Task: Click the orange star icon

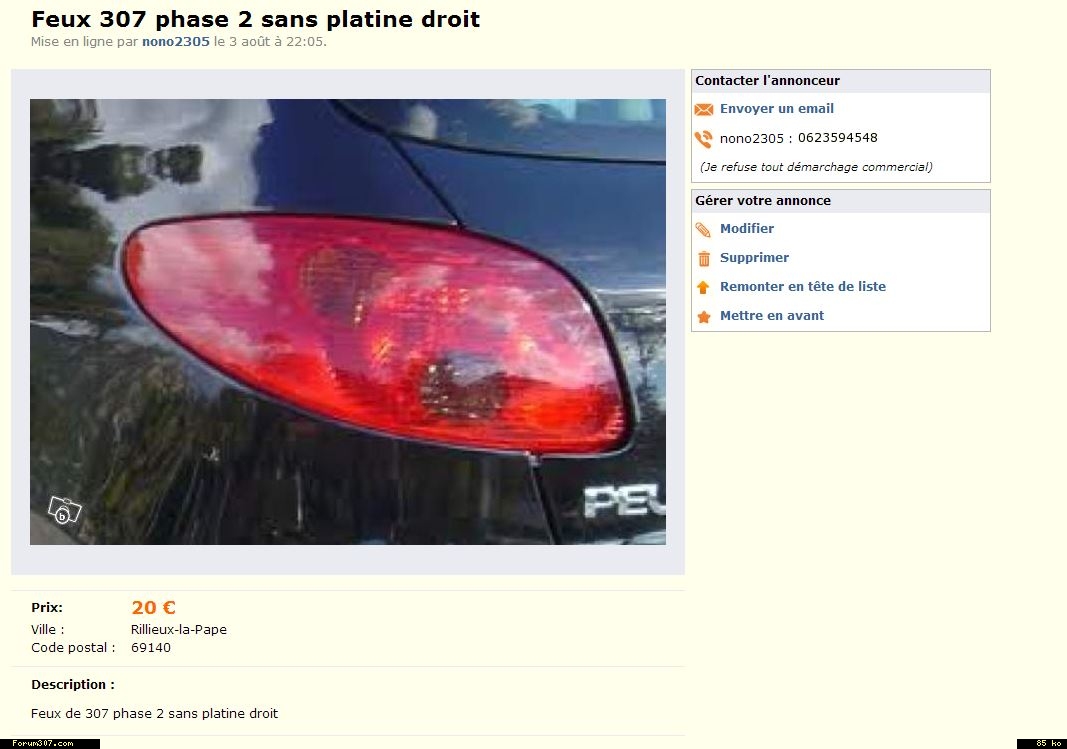Action: (704, 316)
